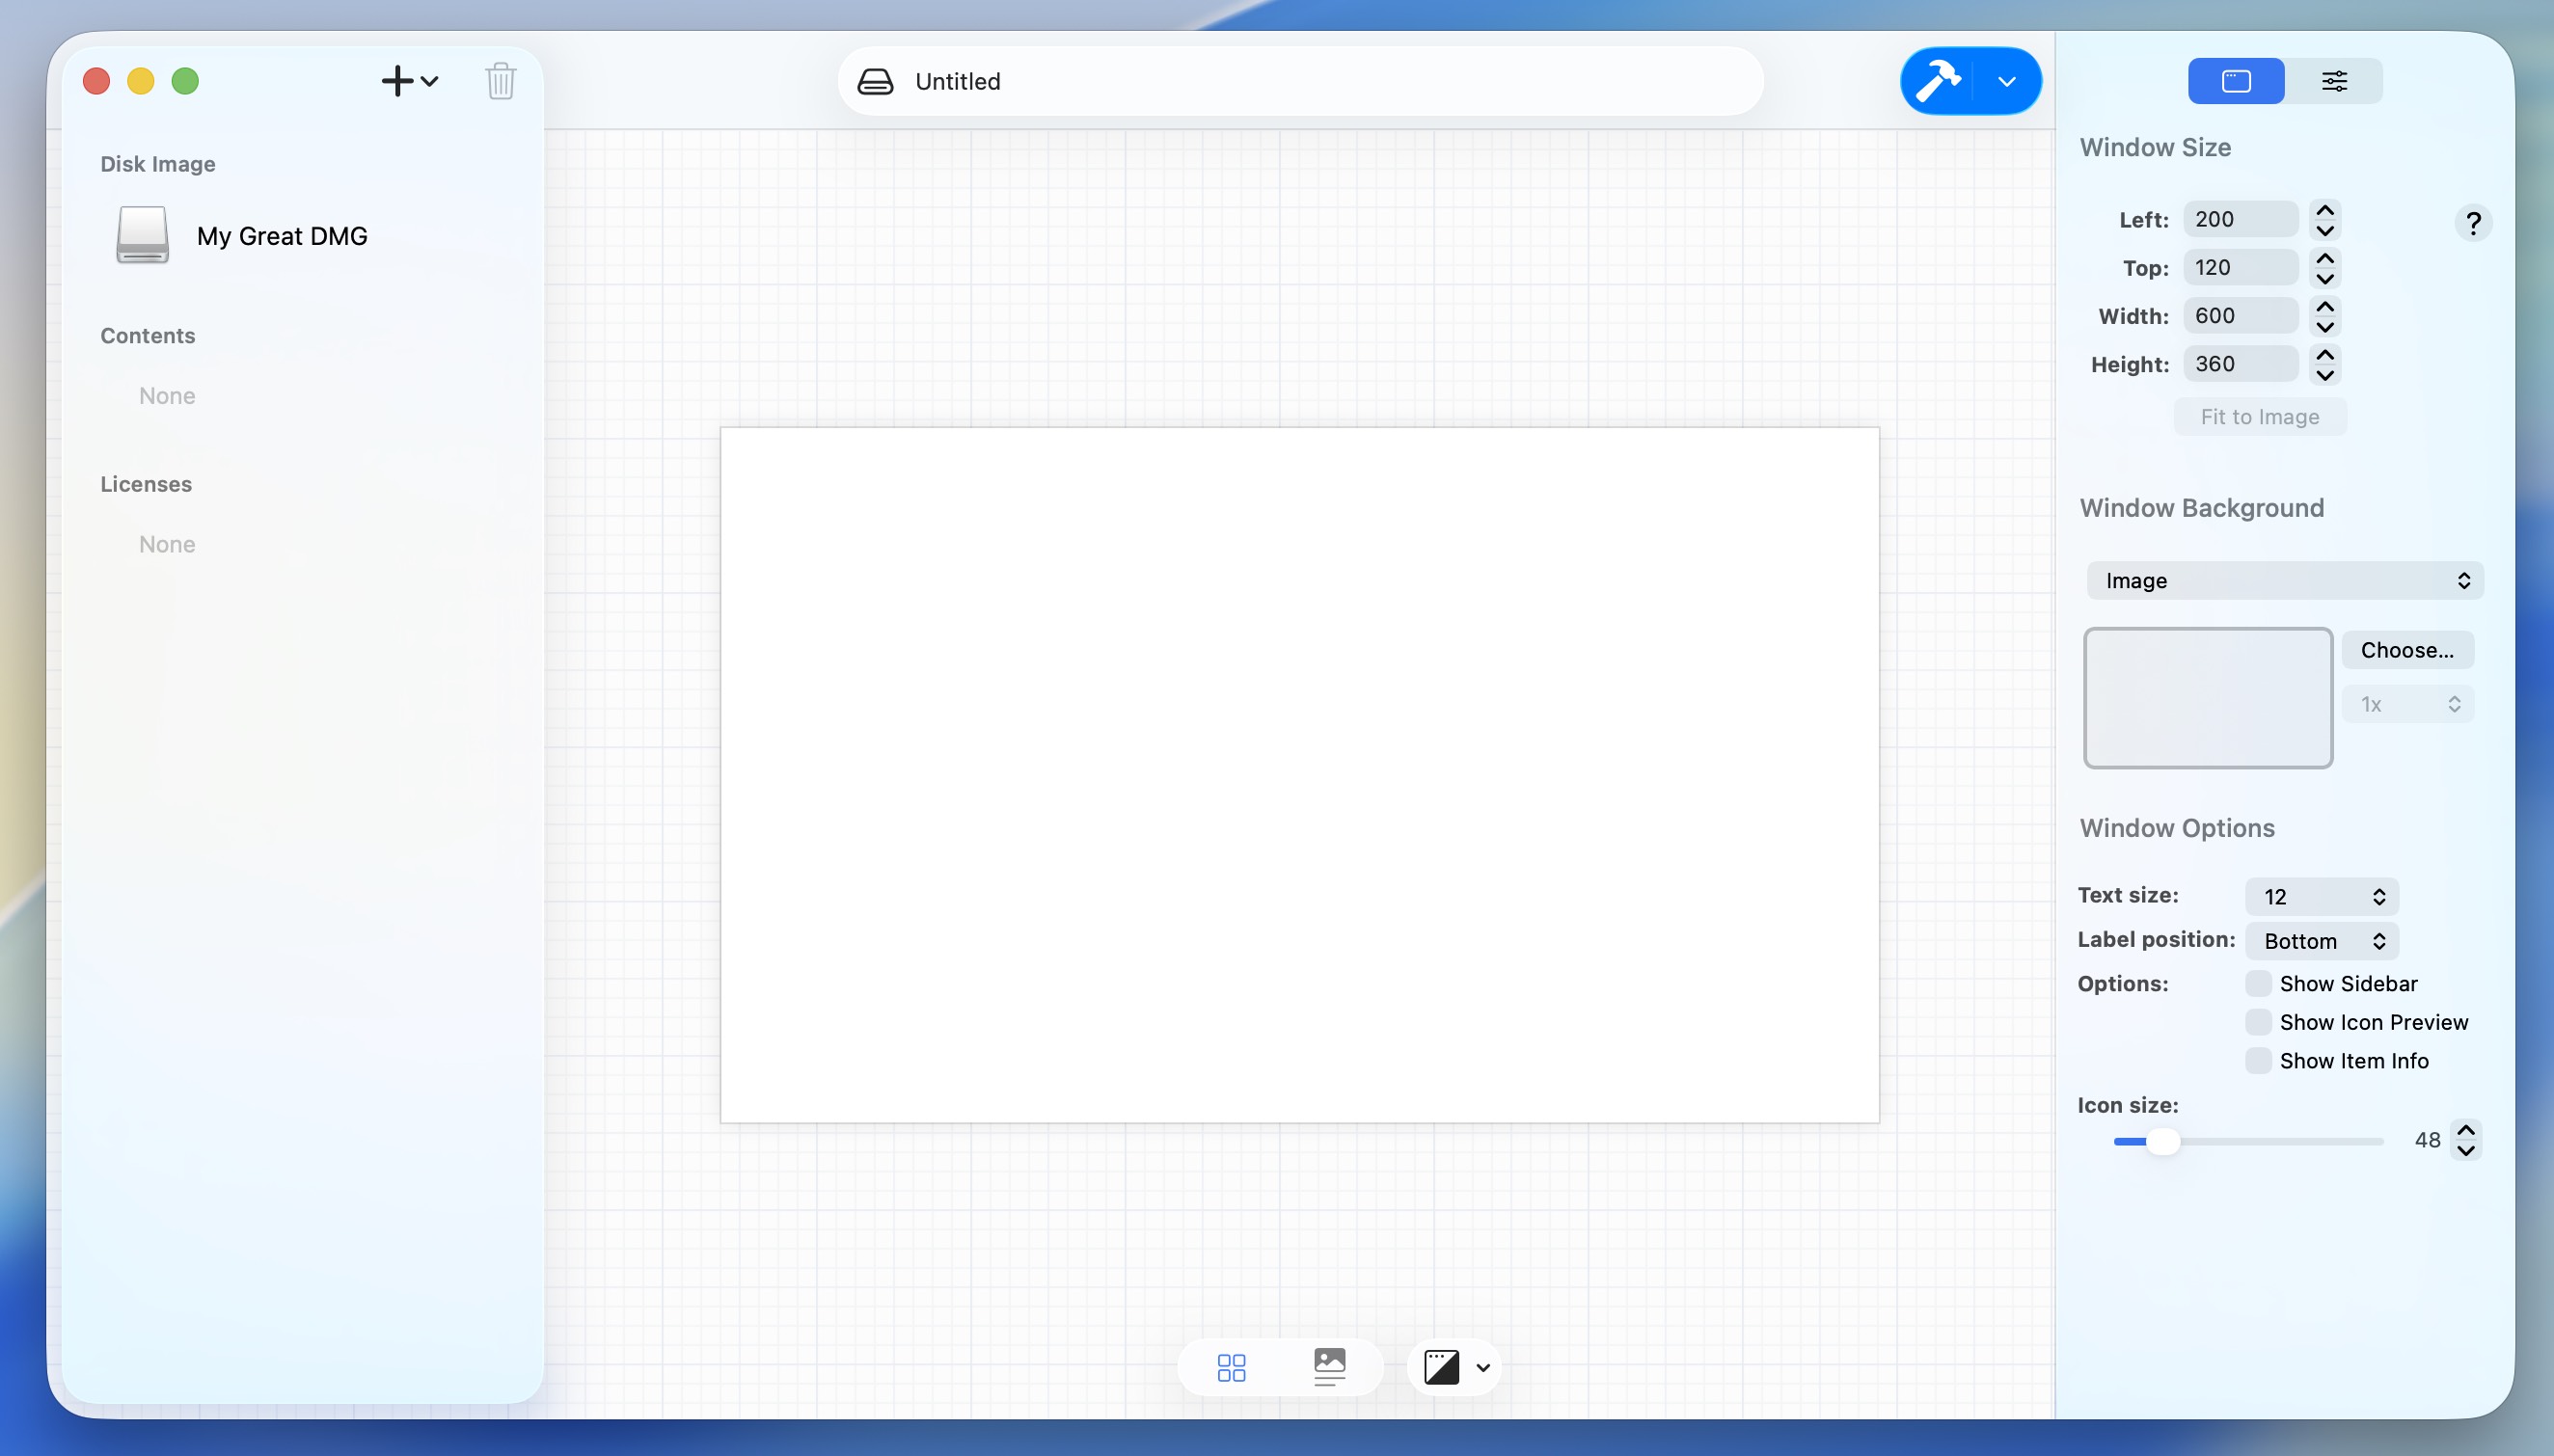Click the hammer build icon
Viewport: 2554px width, 1456px height.
tap(1937, 81)
